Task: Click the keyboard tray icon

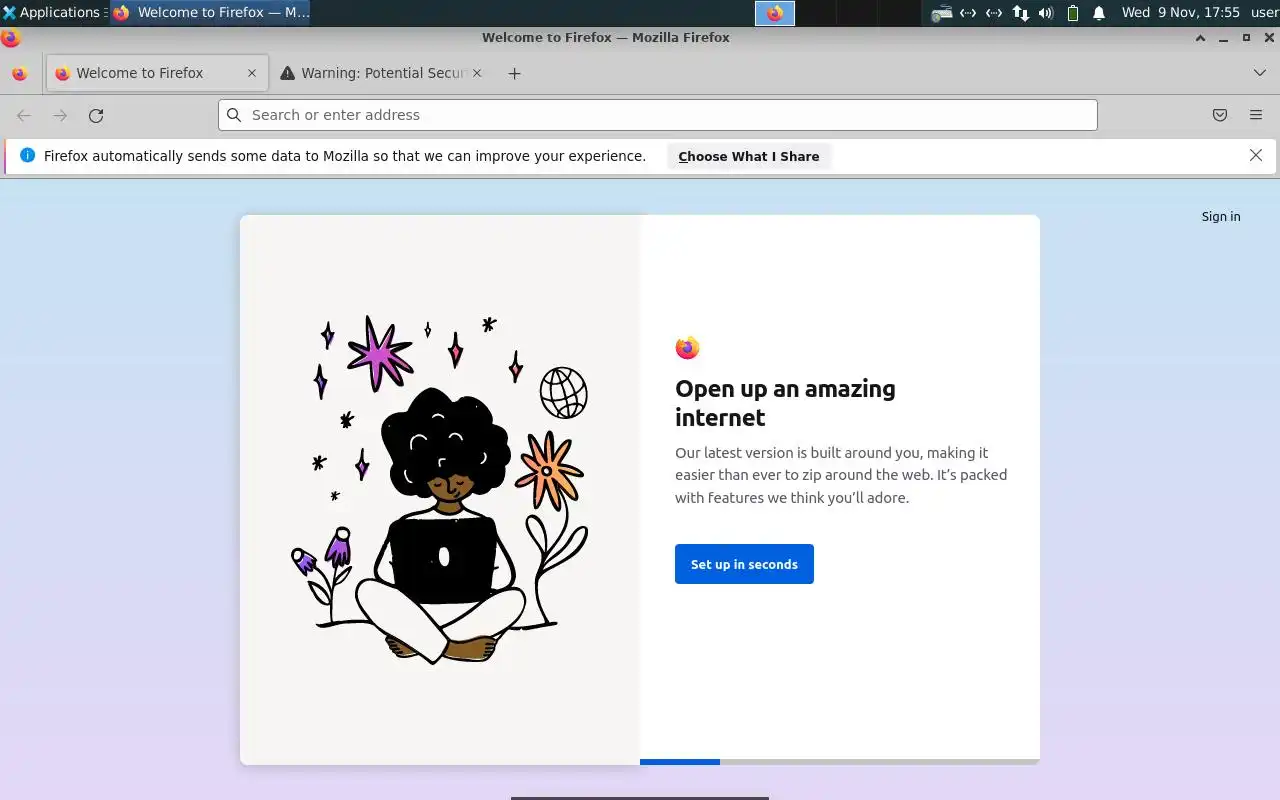Action: (x=941, y=13)
